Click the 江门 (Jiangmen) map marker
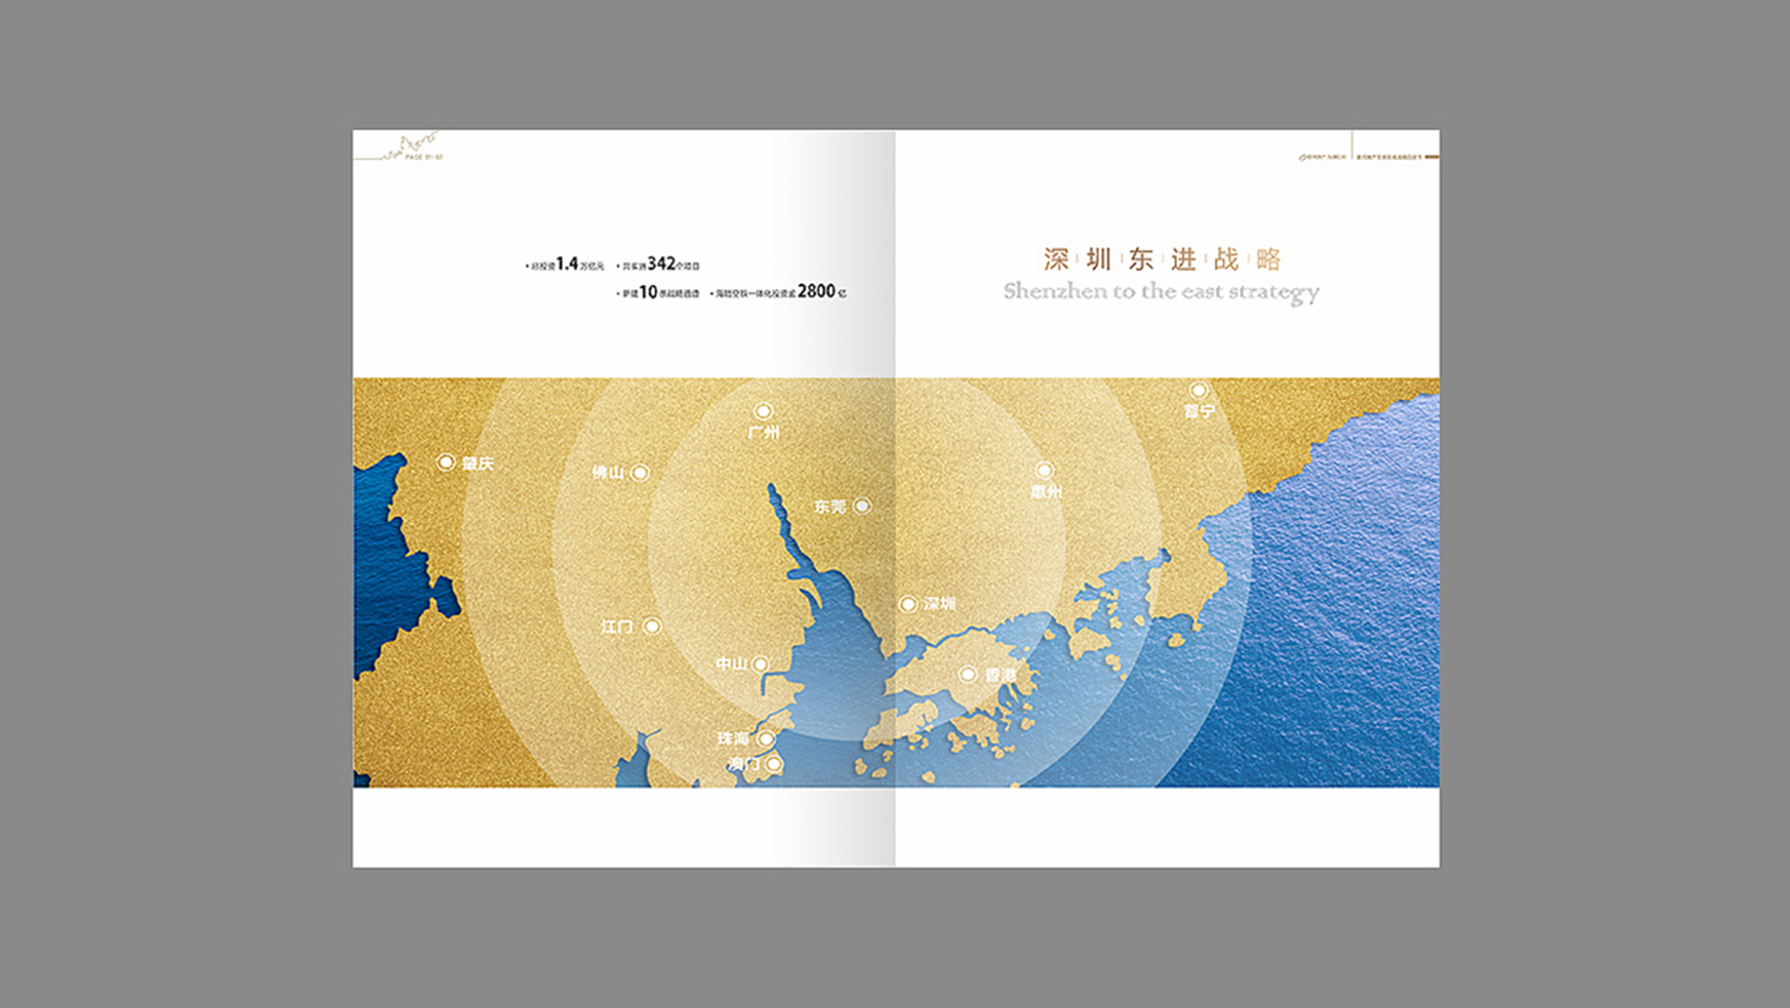This screenshot has height=1008, width=1790. (652, 626)
